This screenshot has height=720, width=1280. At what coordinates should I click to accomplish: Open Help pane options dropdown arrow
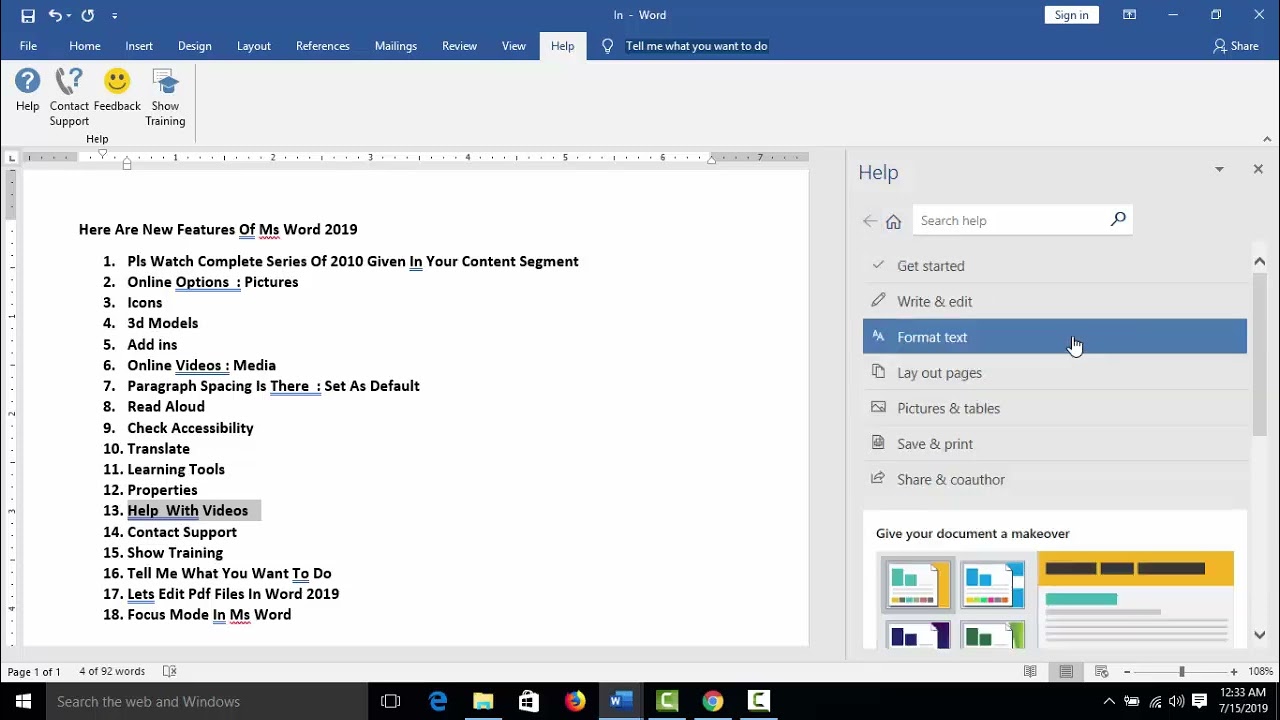click(x=1219, y=170)
